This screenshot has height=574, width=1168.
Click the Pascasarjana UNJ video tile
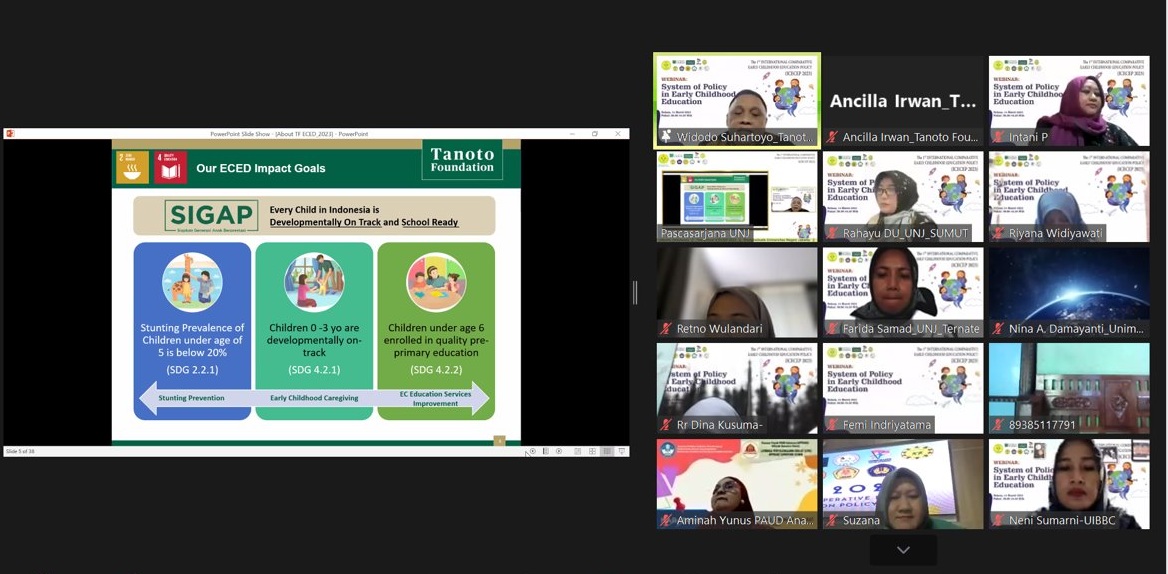coord(737,196)
